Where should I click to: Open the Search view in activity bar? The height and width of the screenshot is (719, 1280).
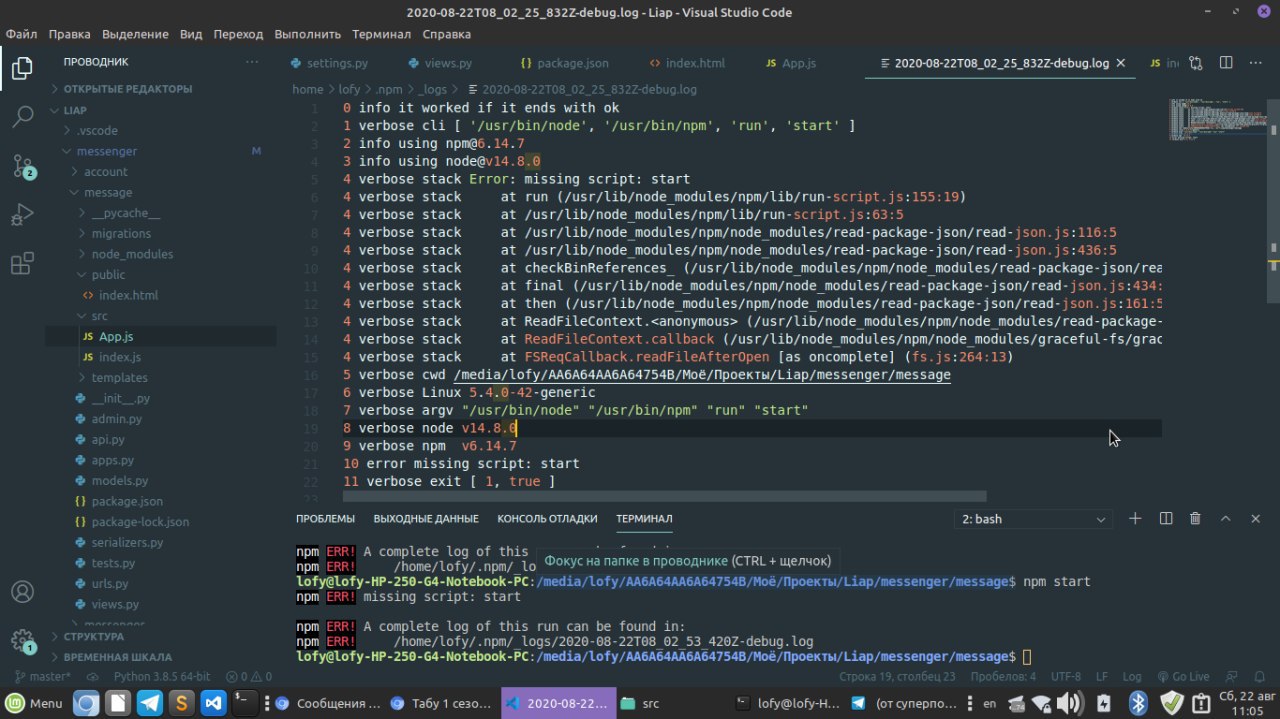click(x=22, y=117)
